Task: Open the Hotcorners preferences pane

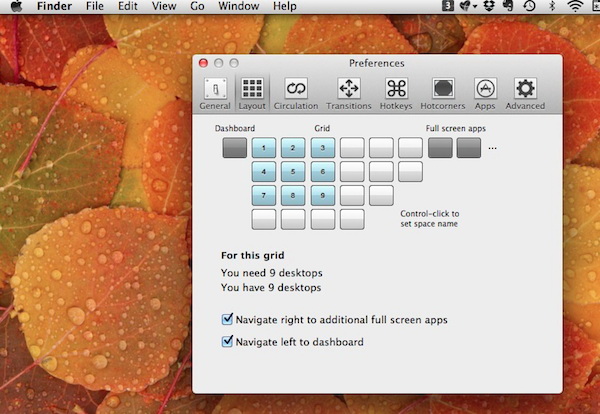Action: point(443,94)
